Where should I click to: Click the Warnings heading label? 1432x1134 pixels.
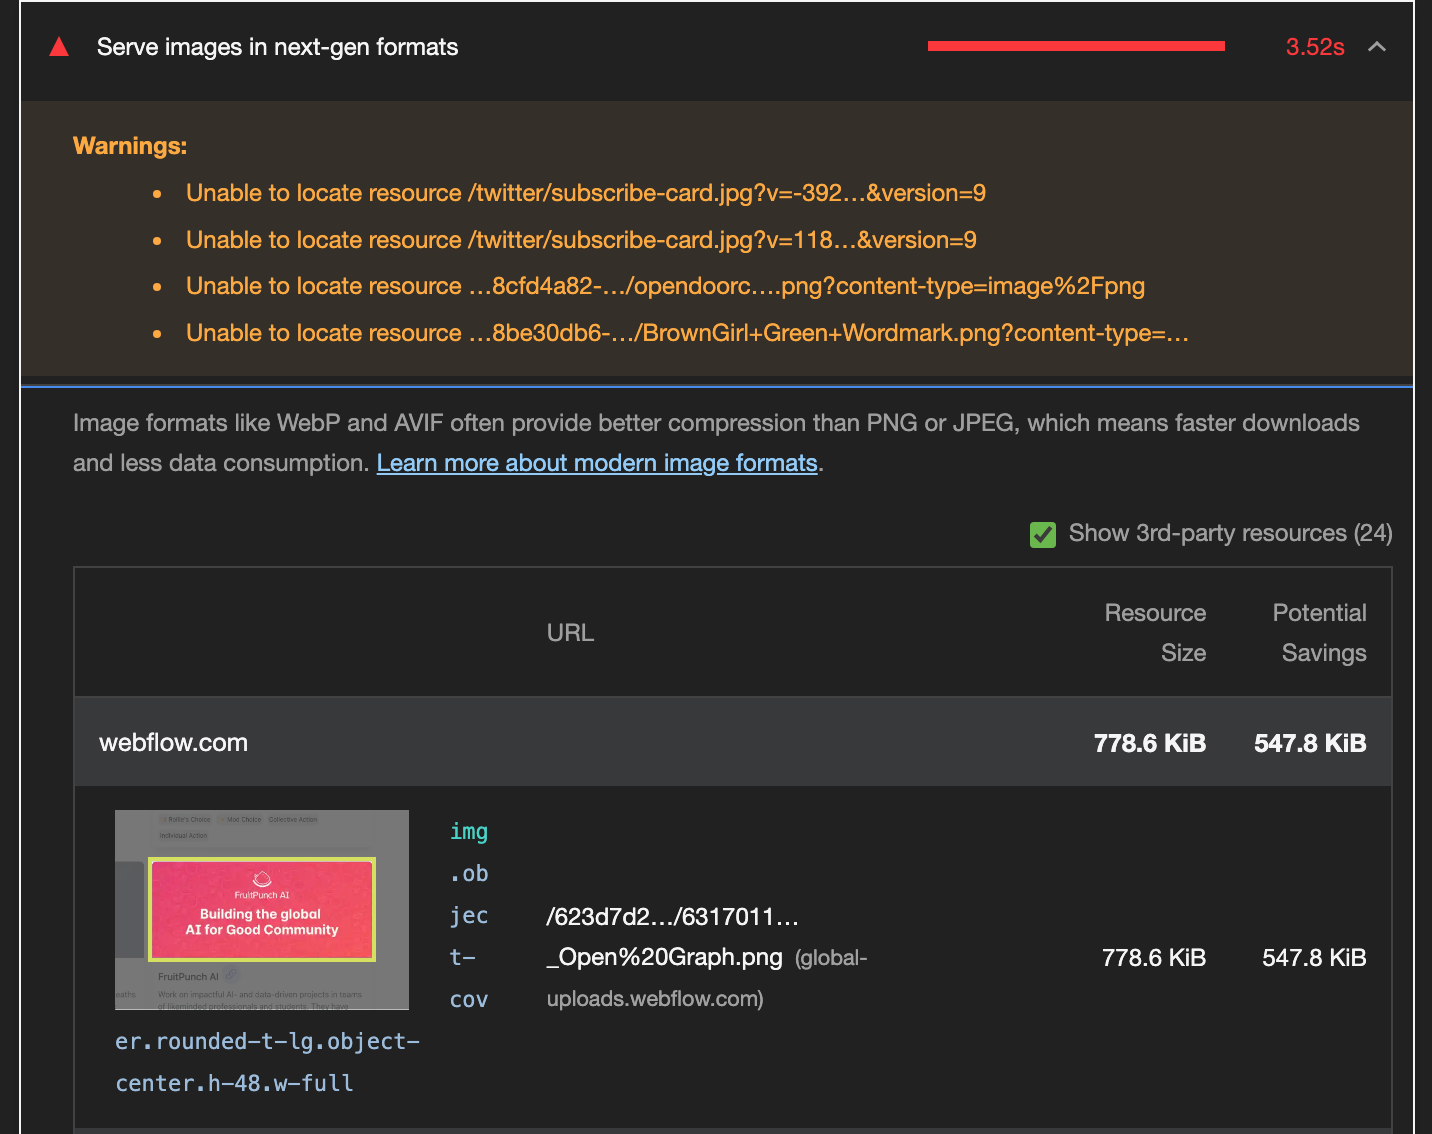point(129,145)
